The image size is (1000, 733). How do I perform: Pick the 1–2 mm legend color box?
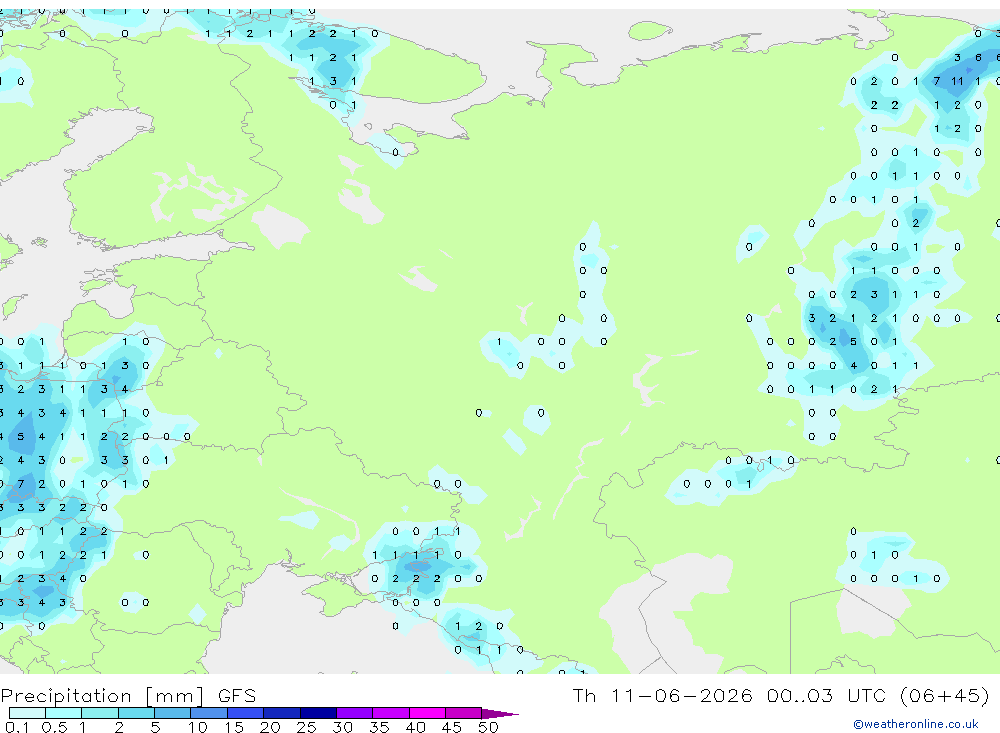click(x=100, y=713)
